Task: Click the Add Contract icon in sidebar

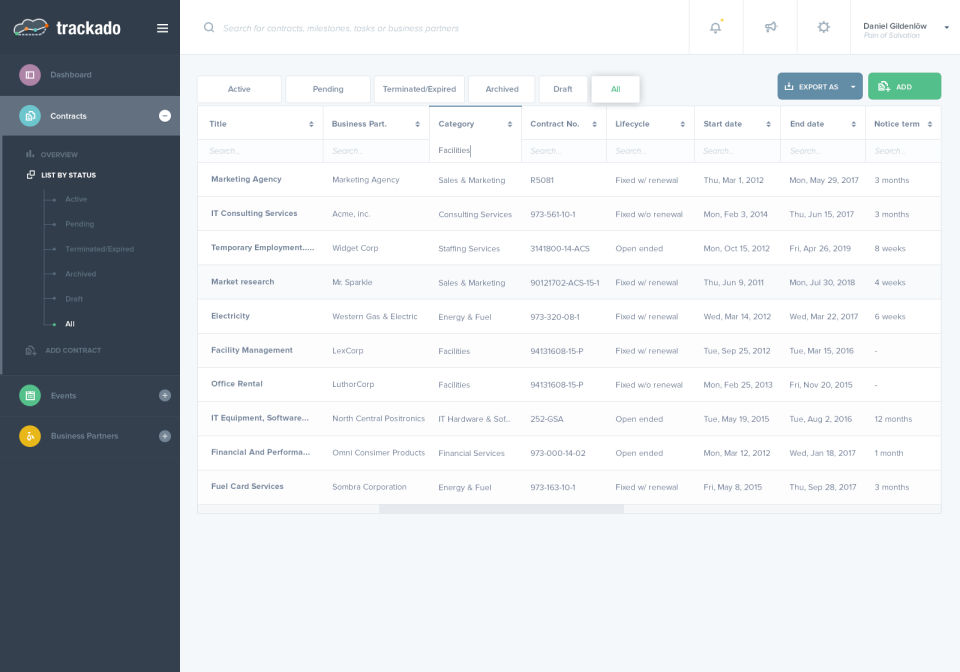Action: coord(31,350)
